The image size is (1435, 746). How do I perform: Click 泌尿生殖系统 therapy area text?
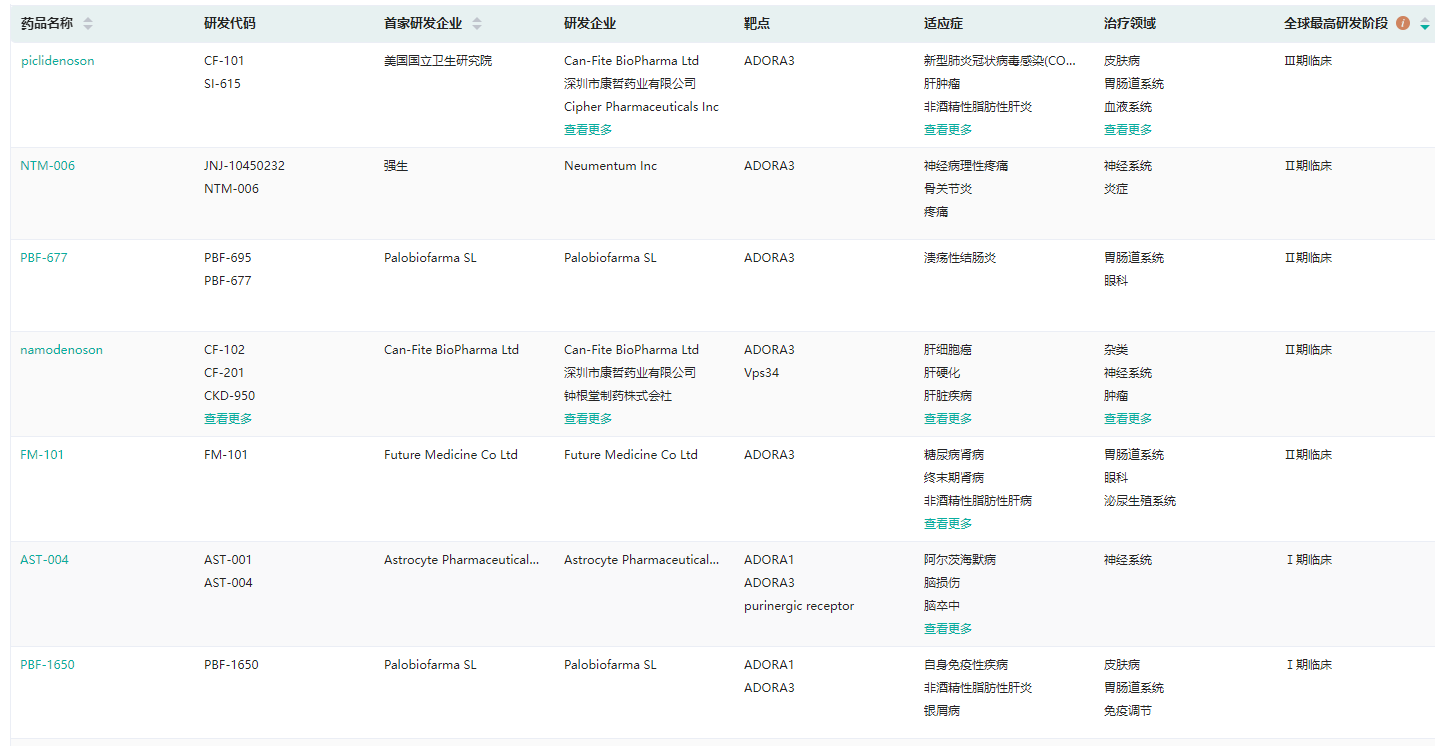[1140, 501]
